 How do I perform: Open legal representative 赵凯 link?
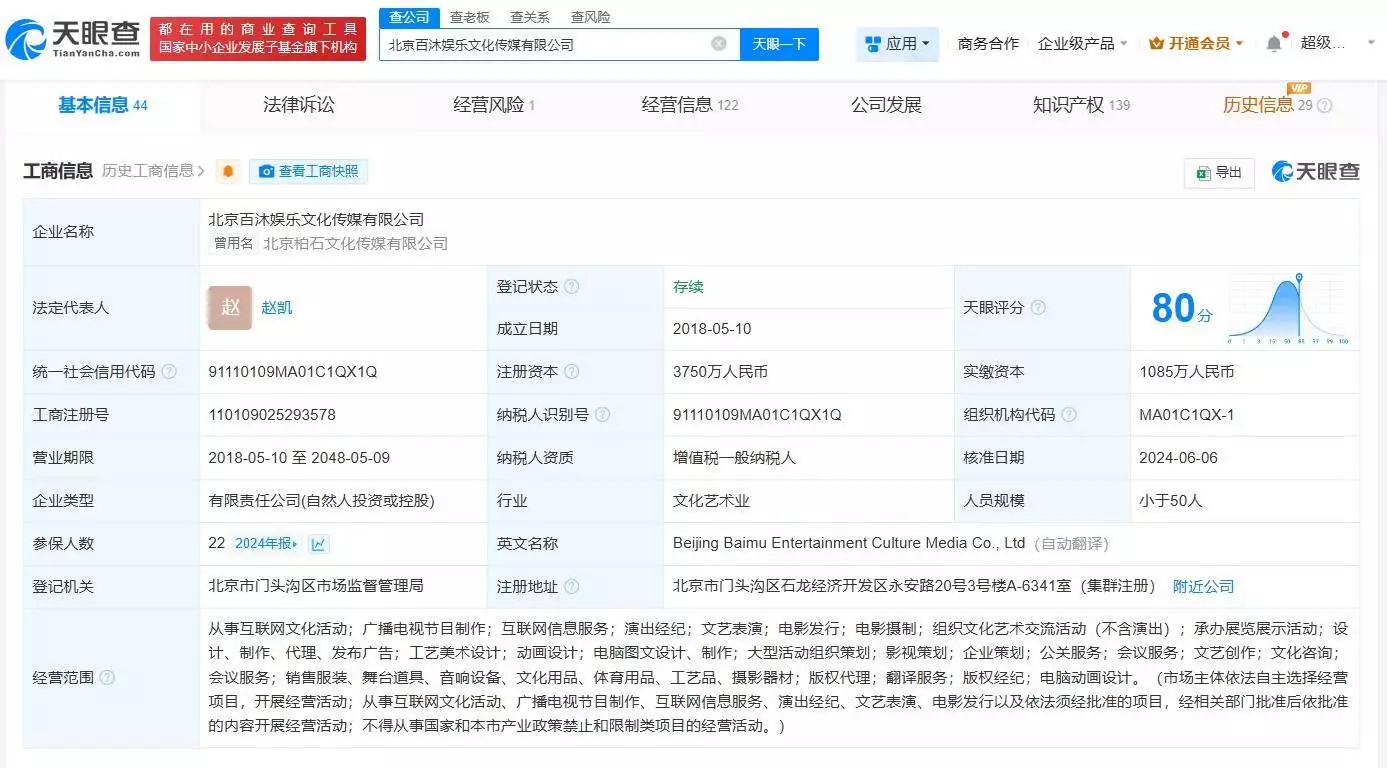277,308
